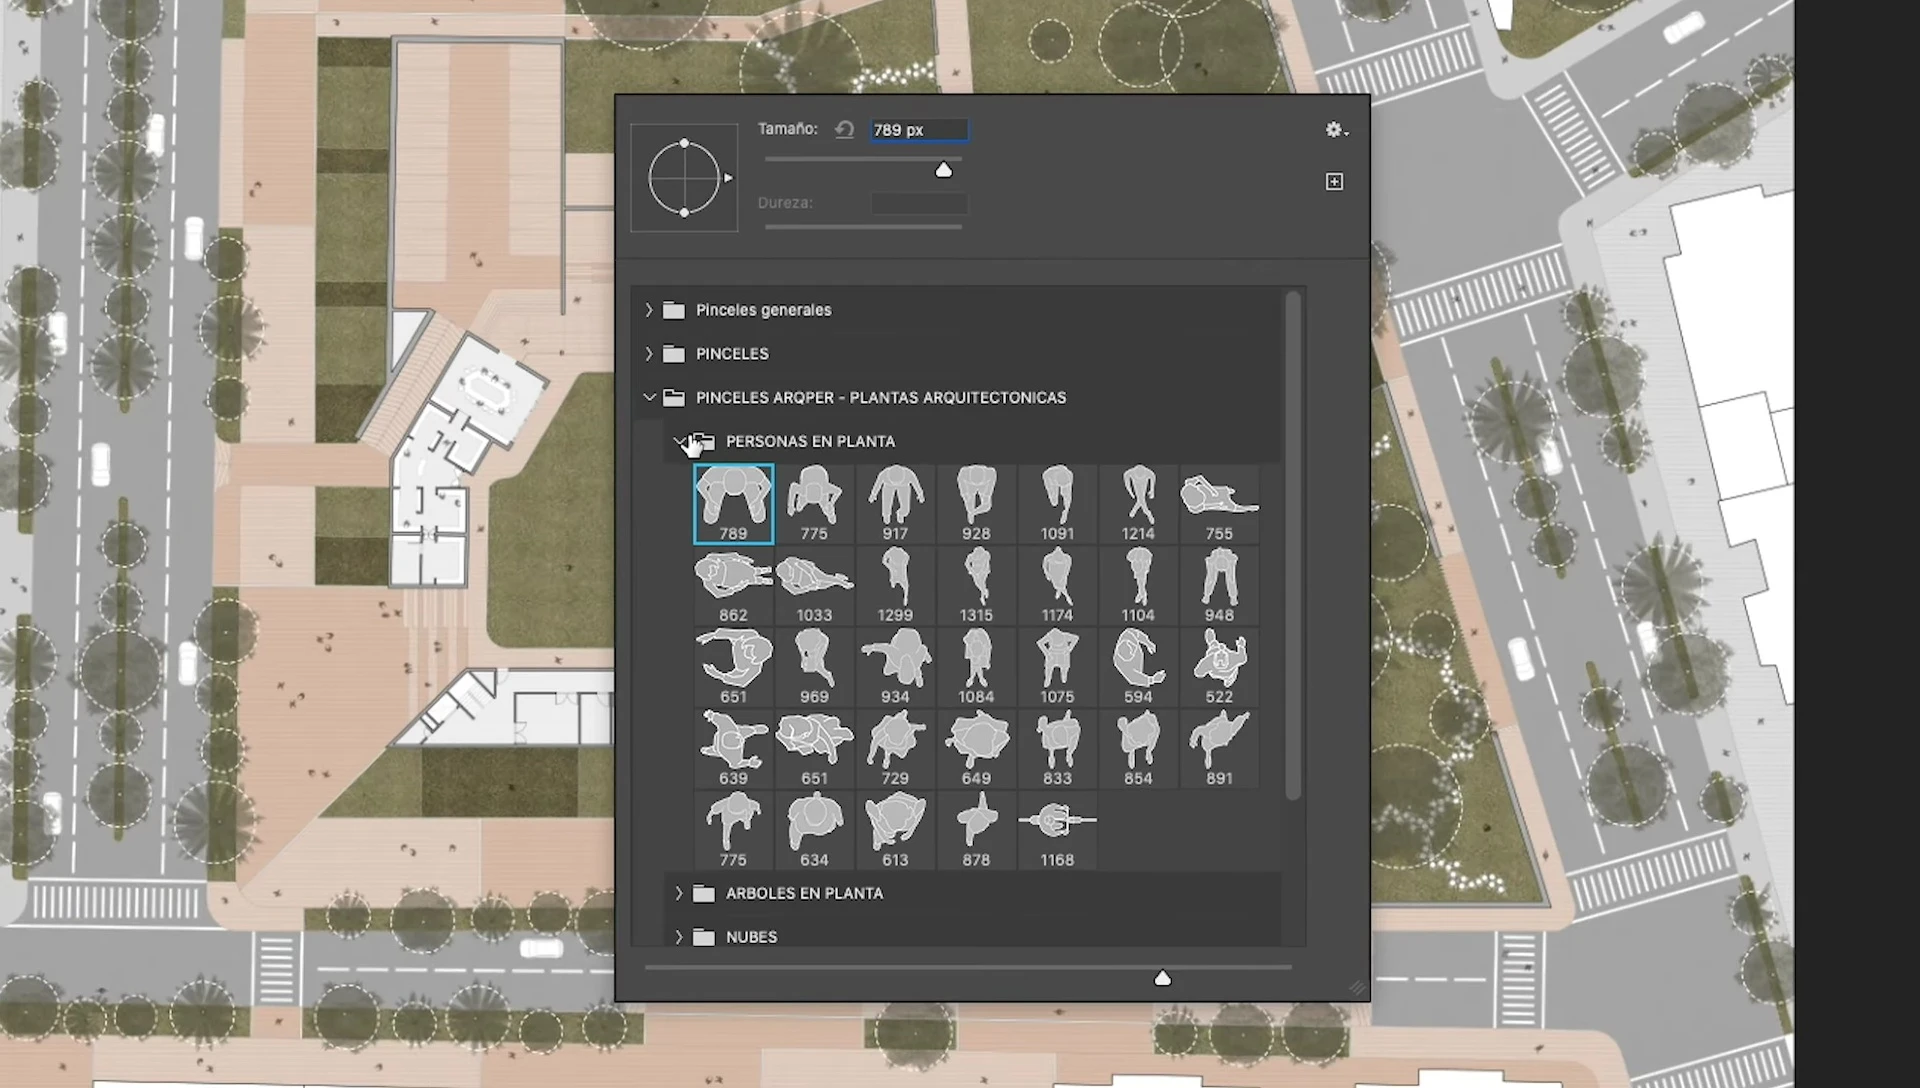Select the person brush labeled 594
1920x1088 pixels.
(1138, 667)
